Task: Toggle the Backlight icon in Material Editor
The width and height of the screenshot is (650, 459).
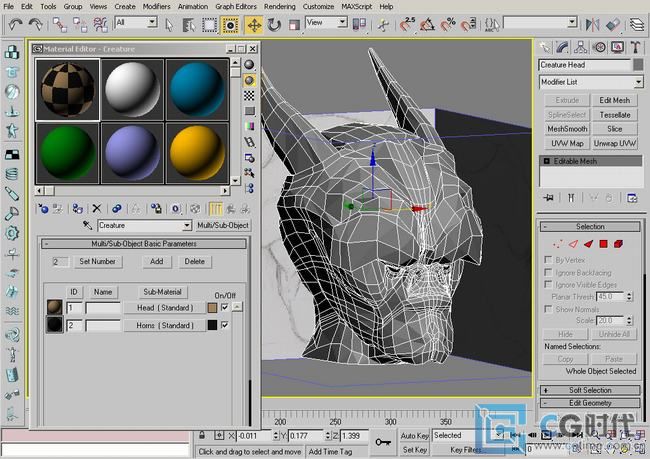Action: point(249,80)
